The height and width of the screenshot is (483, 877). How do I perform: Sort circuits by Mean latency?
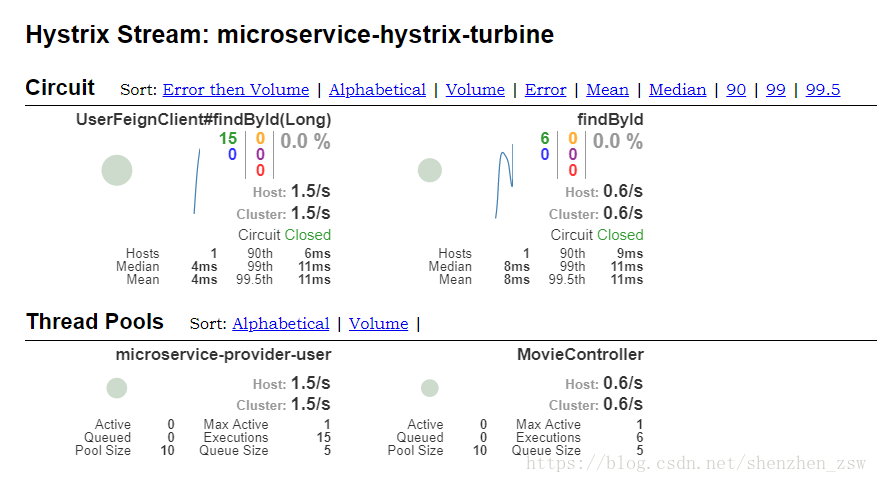[607, 89]
